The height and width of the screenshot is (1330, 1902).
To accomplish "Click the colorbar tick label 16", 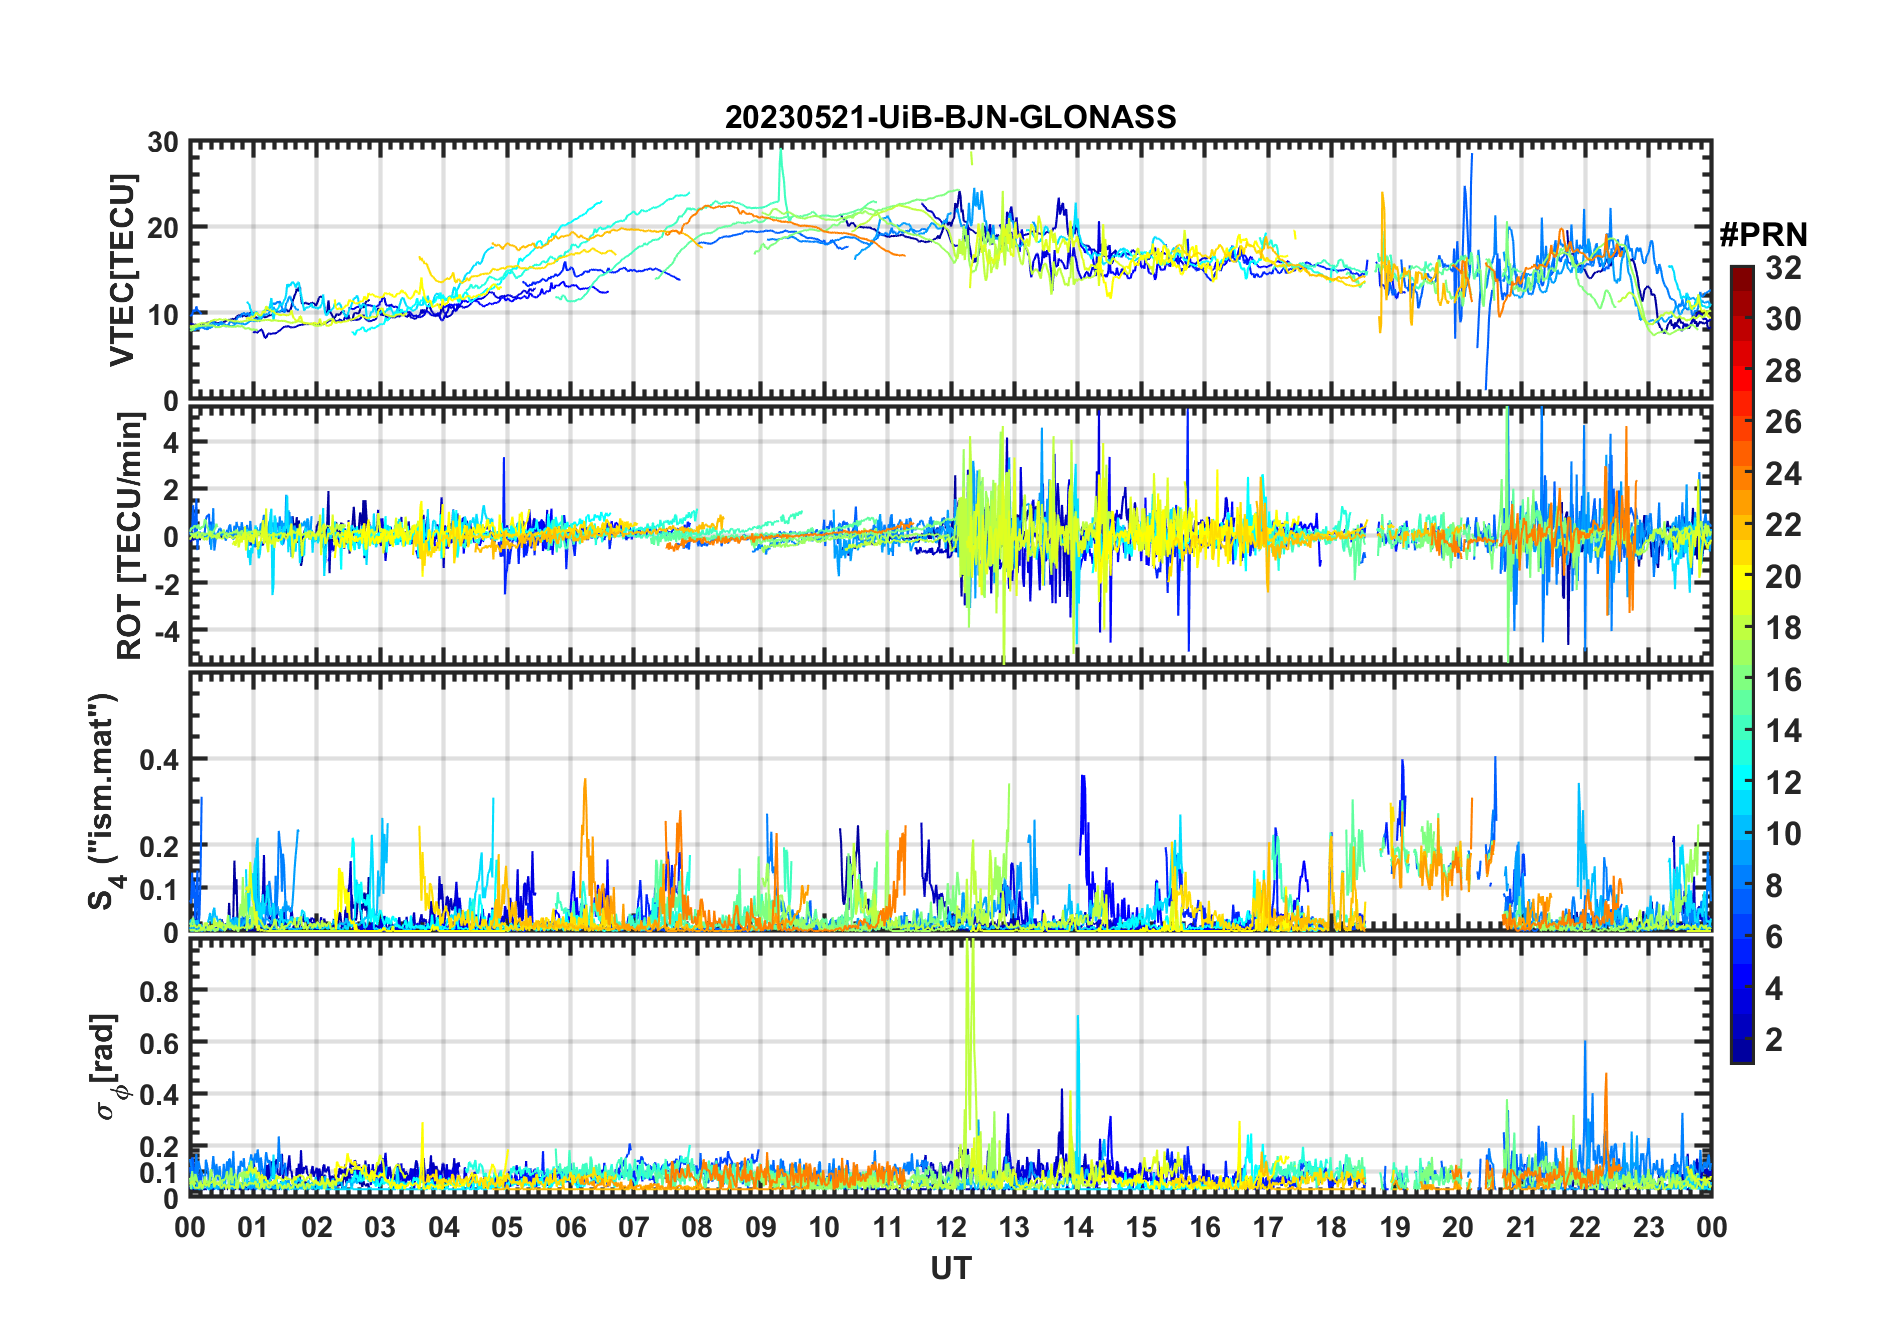I will coord(1783,680).
